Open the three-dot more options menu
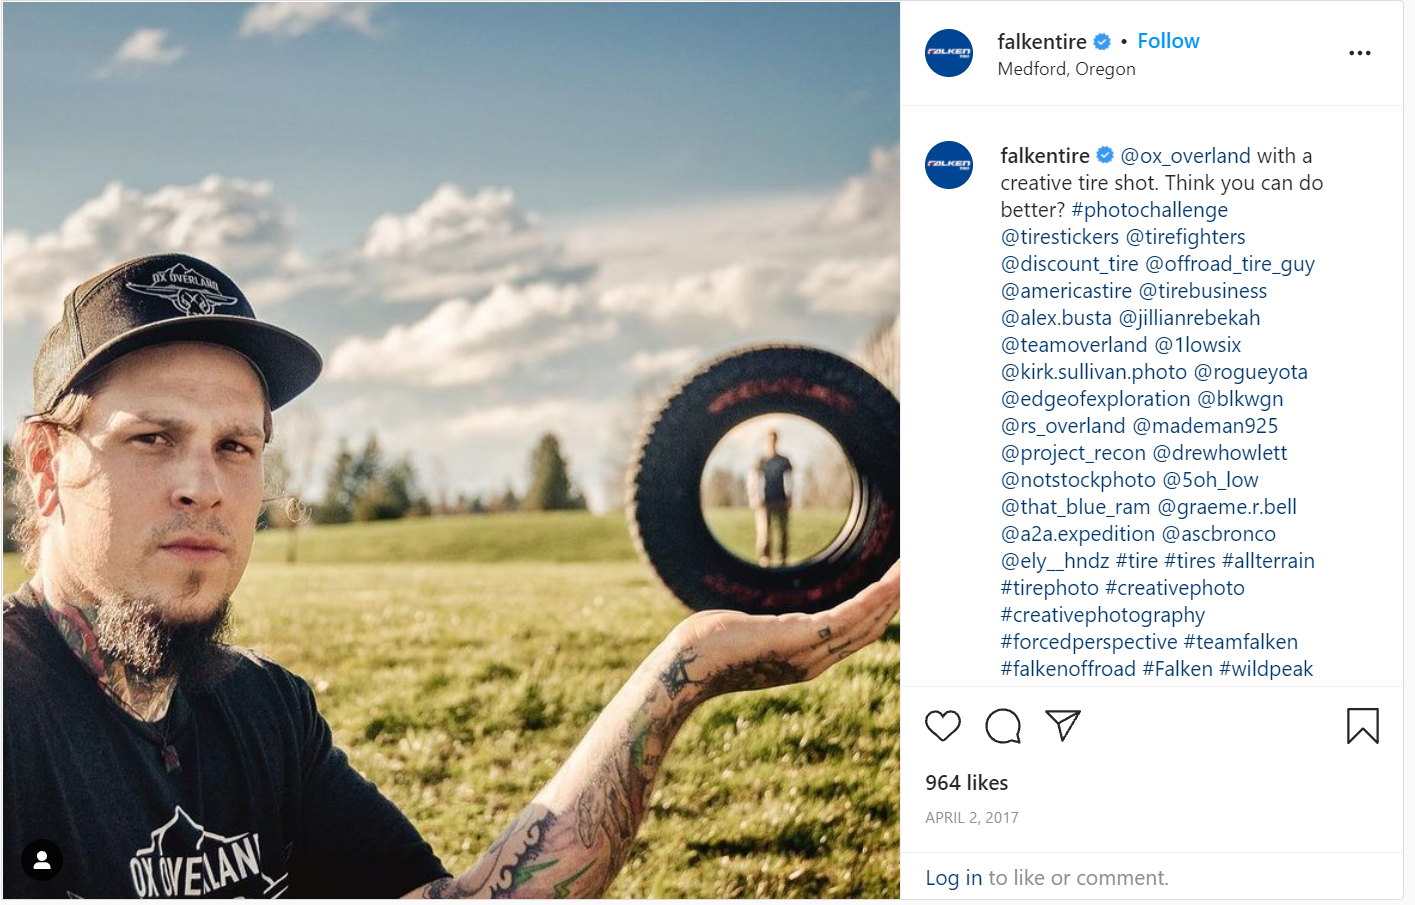Image resolution: width=1415 pixels, height=905 pixels. coord(1359,53)
